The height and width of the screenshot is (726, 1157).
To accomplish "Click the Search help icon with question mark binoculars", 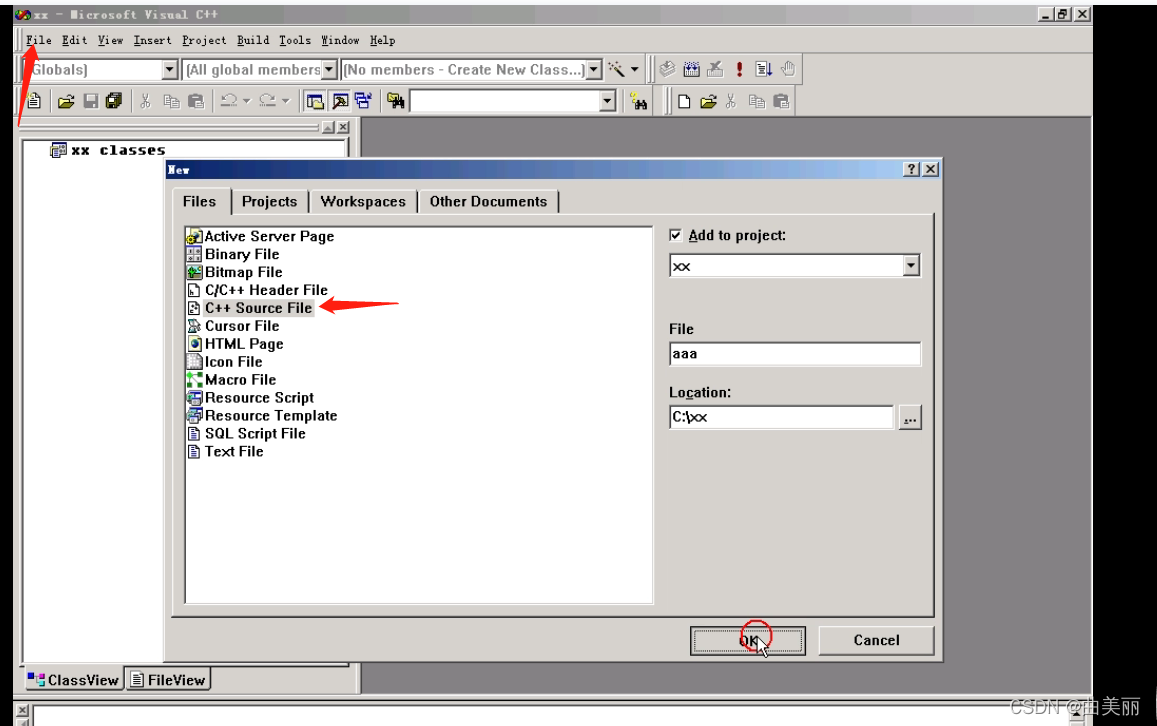I will coord(638,101).
